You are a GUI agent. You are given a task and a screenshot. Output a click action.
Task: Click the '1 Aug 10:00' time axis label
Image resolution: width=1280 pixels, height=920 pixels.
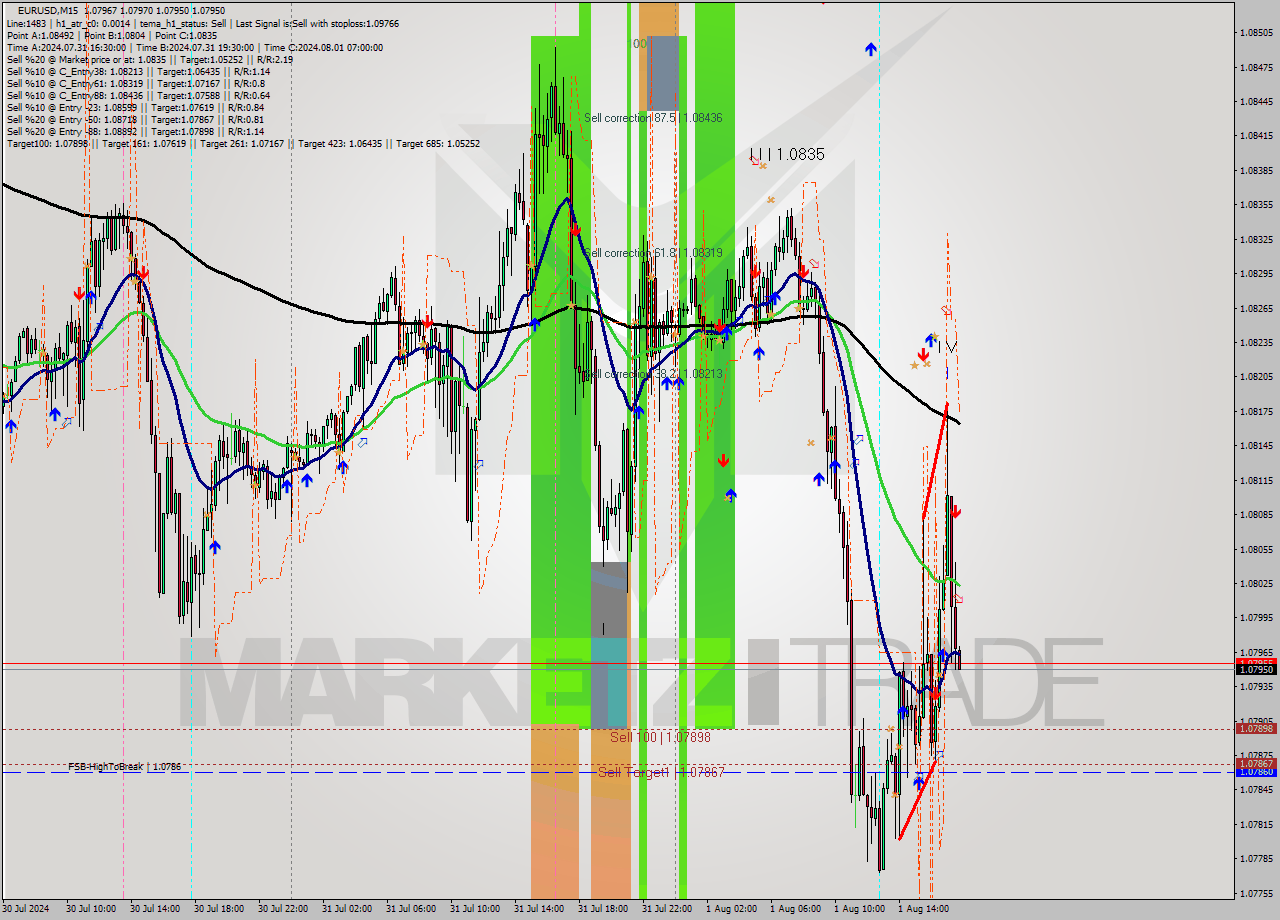tap(860, 909)
